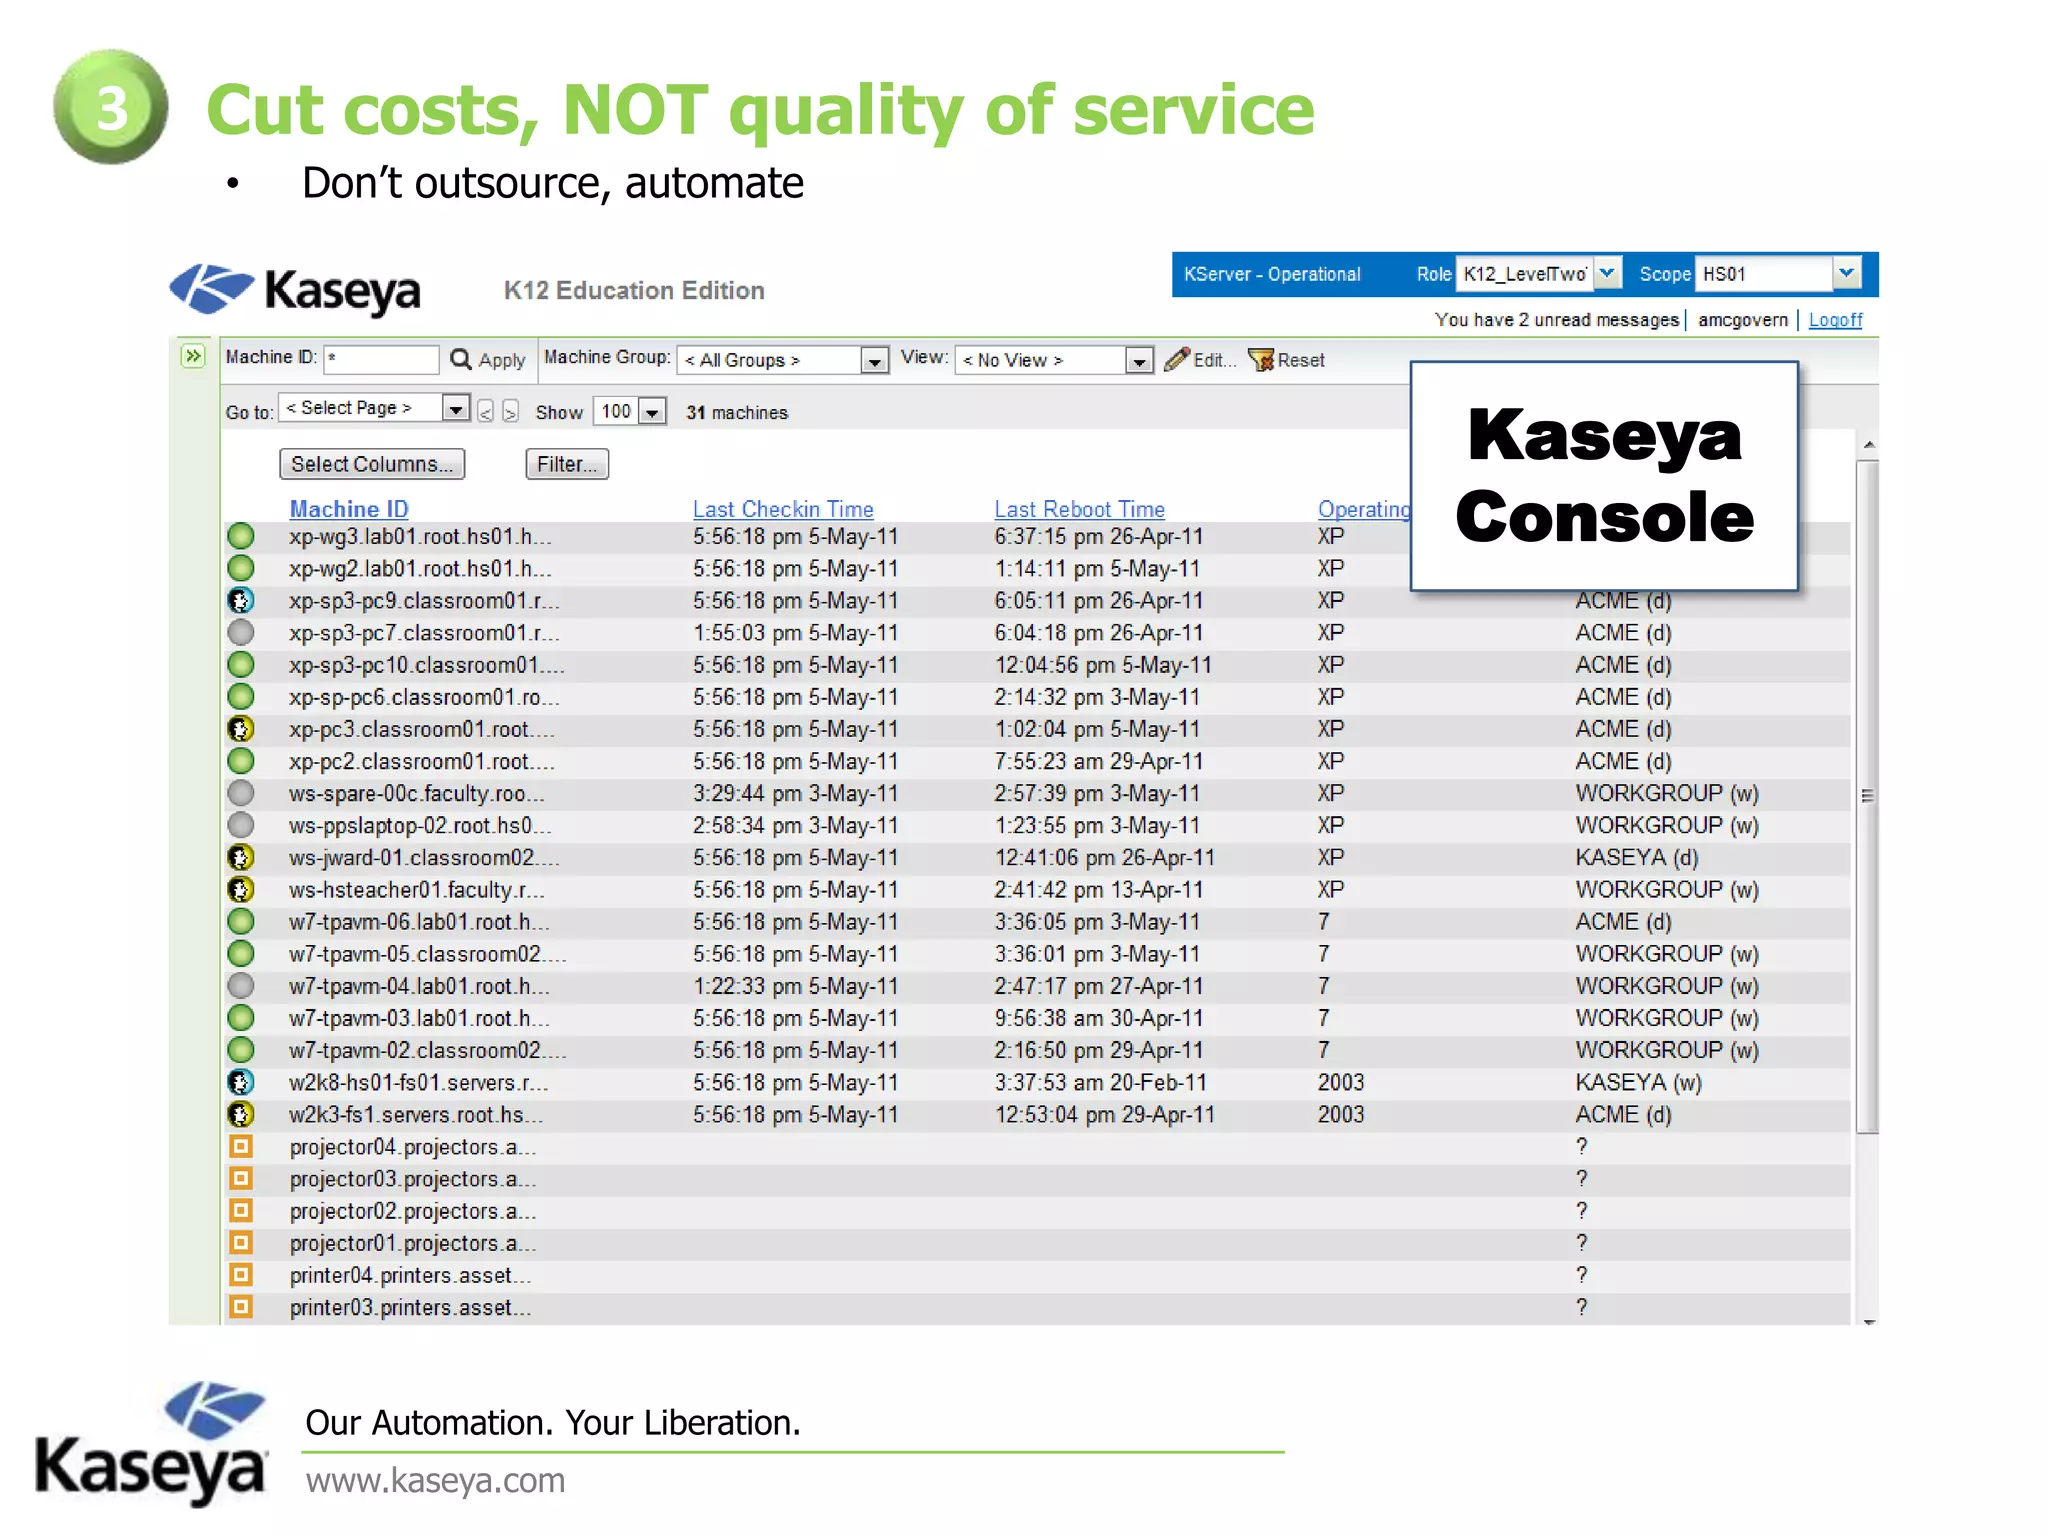The height and width of the screenshot is (1536, 2048).
Task: Select row xp-sp-pc6.classroom01.ro...
Action: point(1036,697)
